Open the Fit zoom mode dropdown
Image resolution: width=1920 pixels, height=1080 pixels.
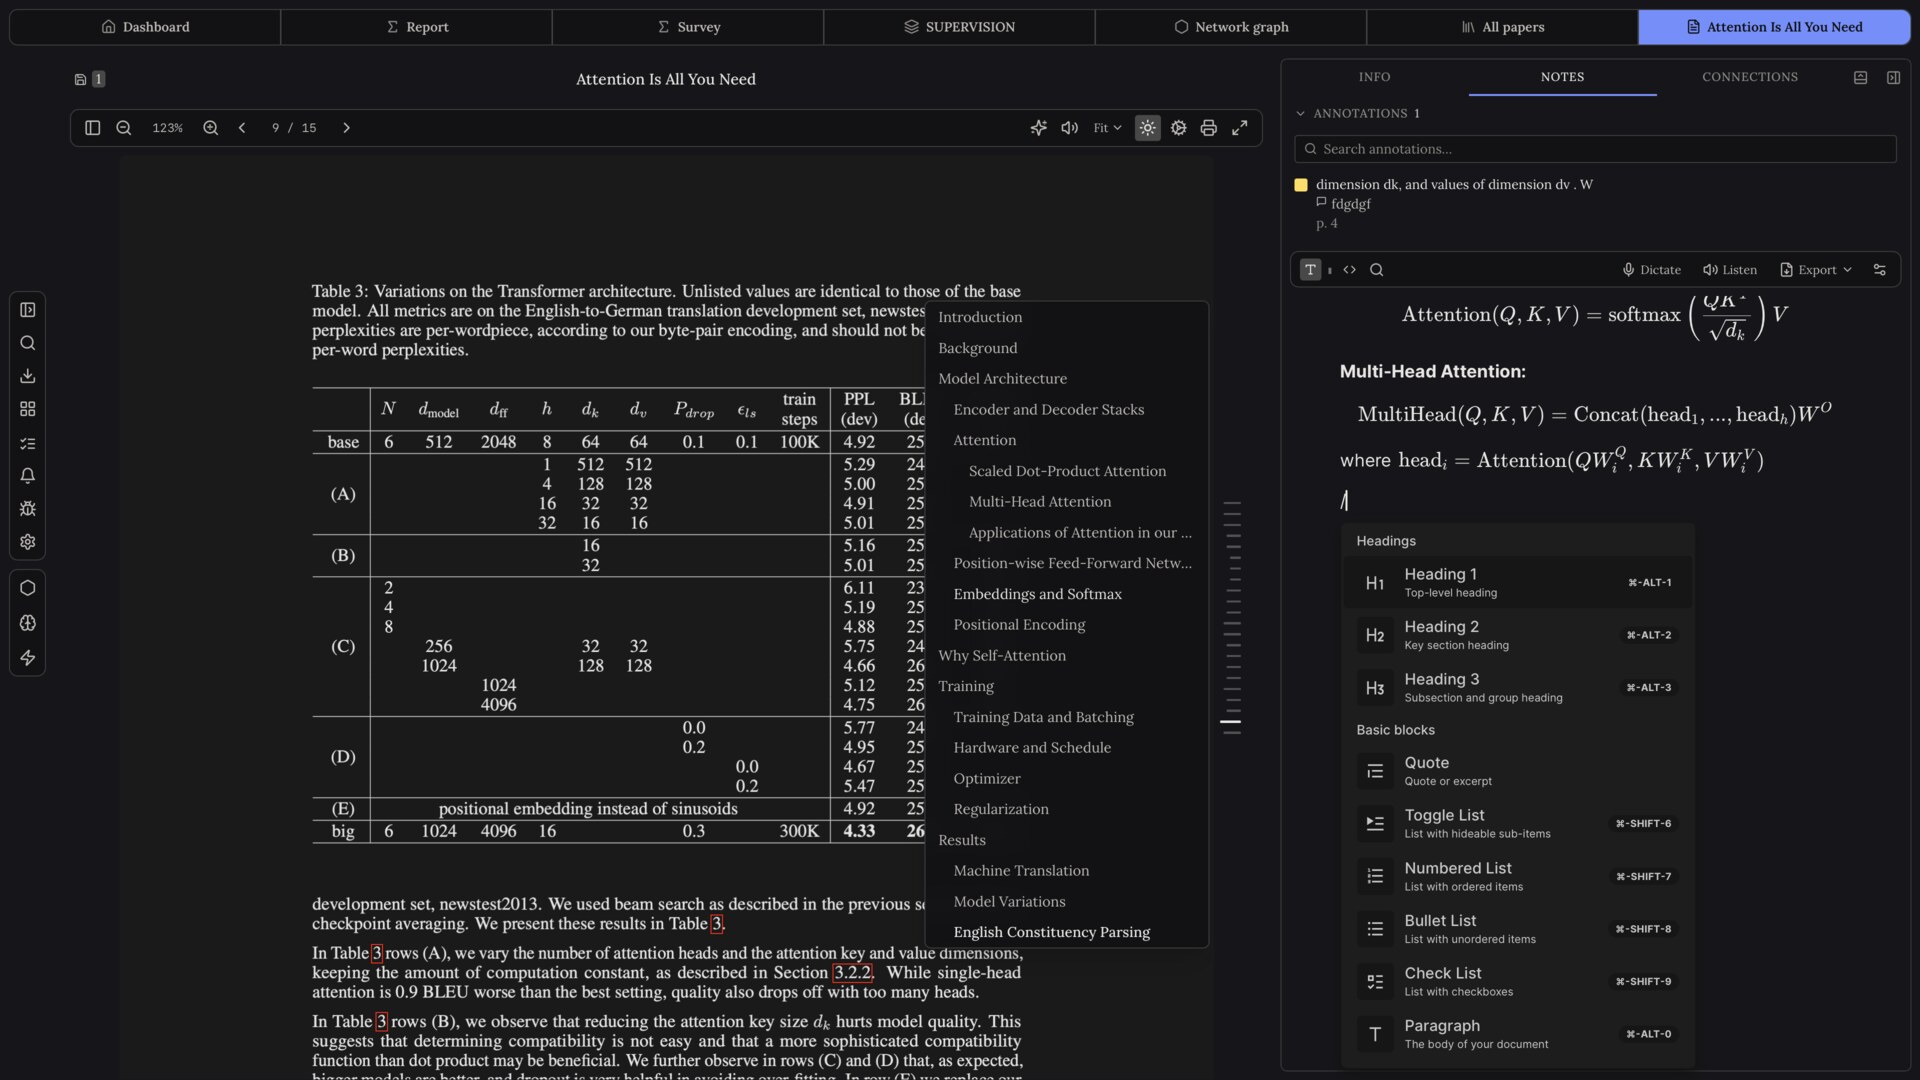pos(1107,128)
